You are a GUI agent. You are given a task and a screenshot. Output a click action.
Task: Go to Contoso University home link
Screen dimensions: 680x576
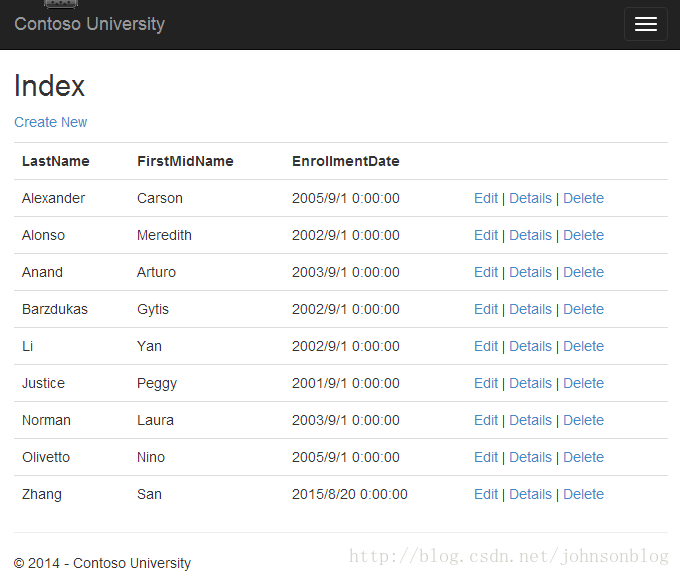pos(89,24)
